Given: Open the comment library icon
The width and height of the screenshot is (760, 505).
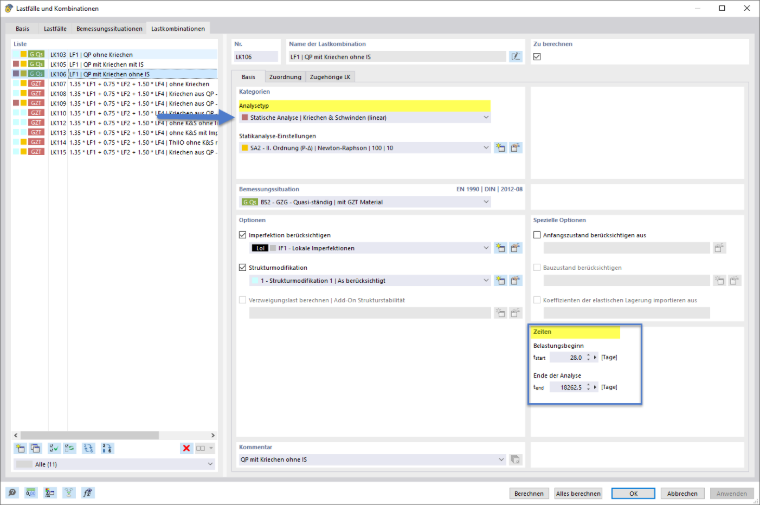Looking at the screenshot, I should click(x=515, y=459).
